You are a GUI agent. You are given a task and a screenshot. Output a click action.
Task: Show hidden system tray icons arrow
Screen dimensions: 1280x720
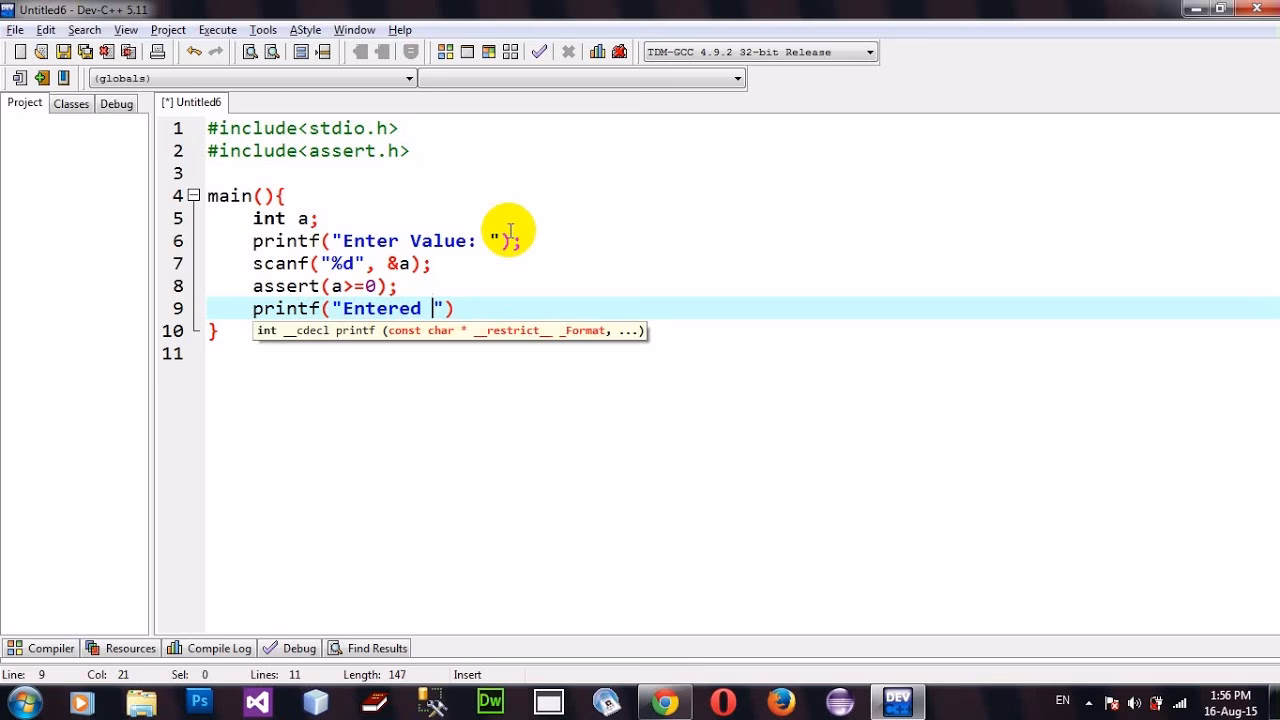coord(1089,702)
